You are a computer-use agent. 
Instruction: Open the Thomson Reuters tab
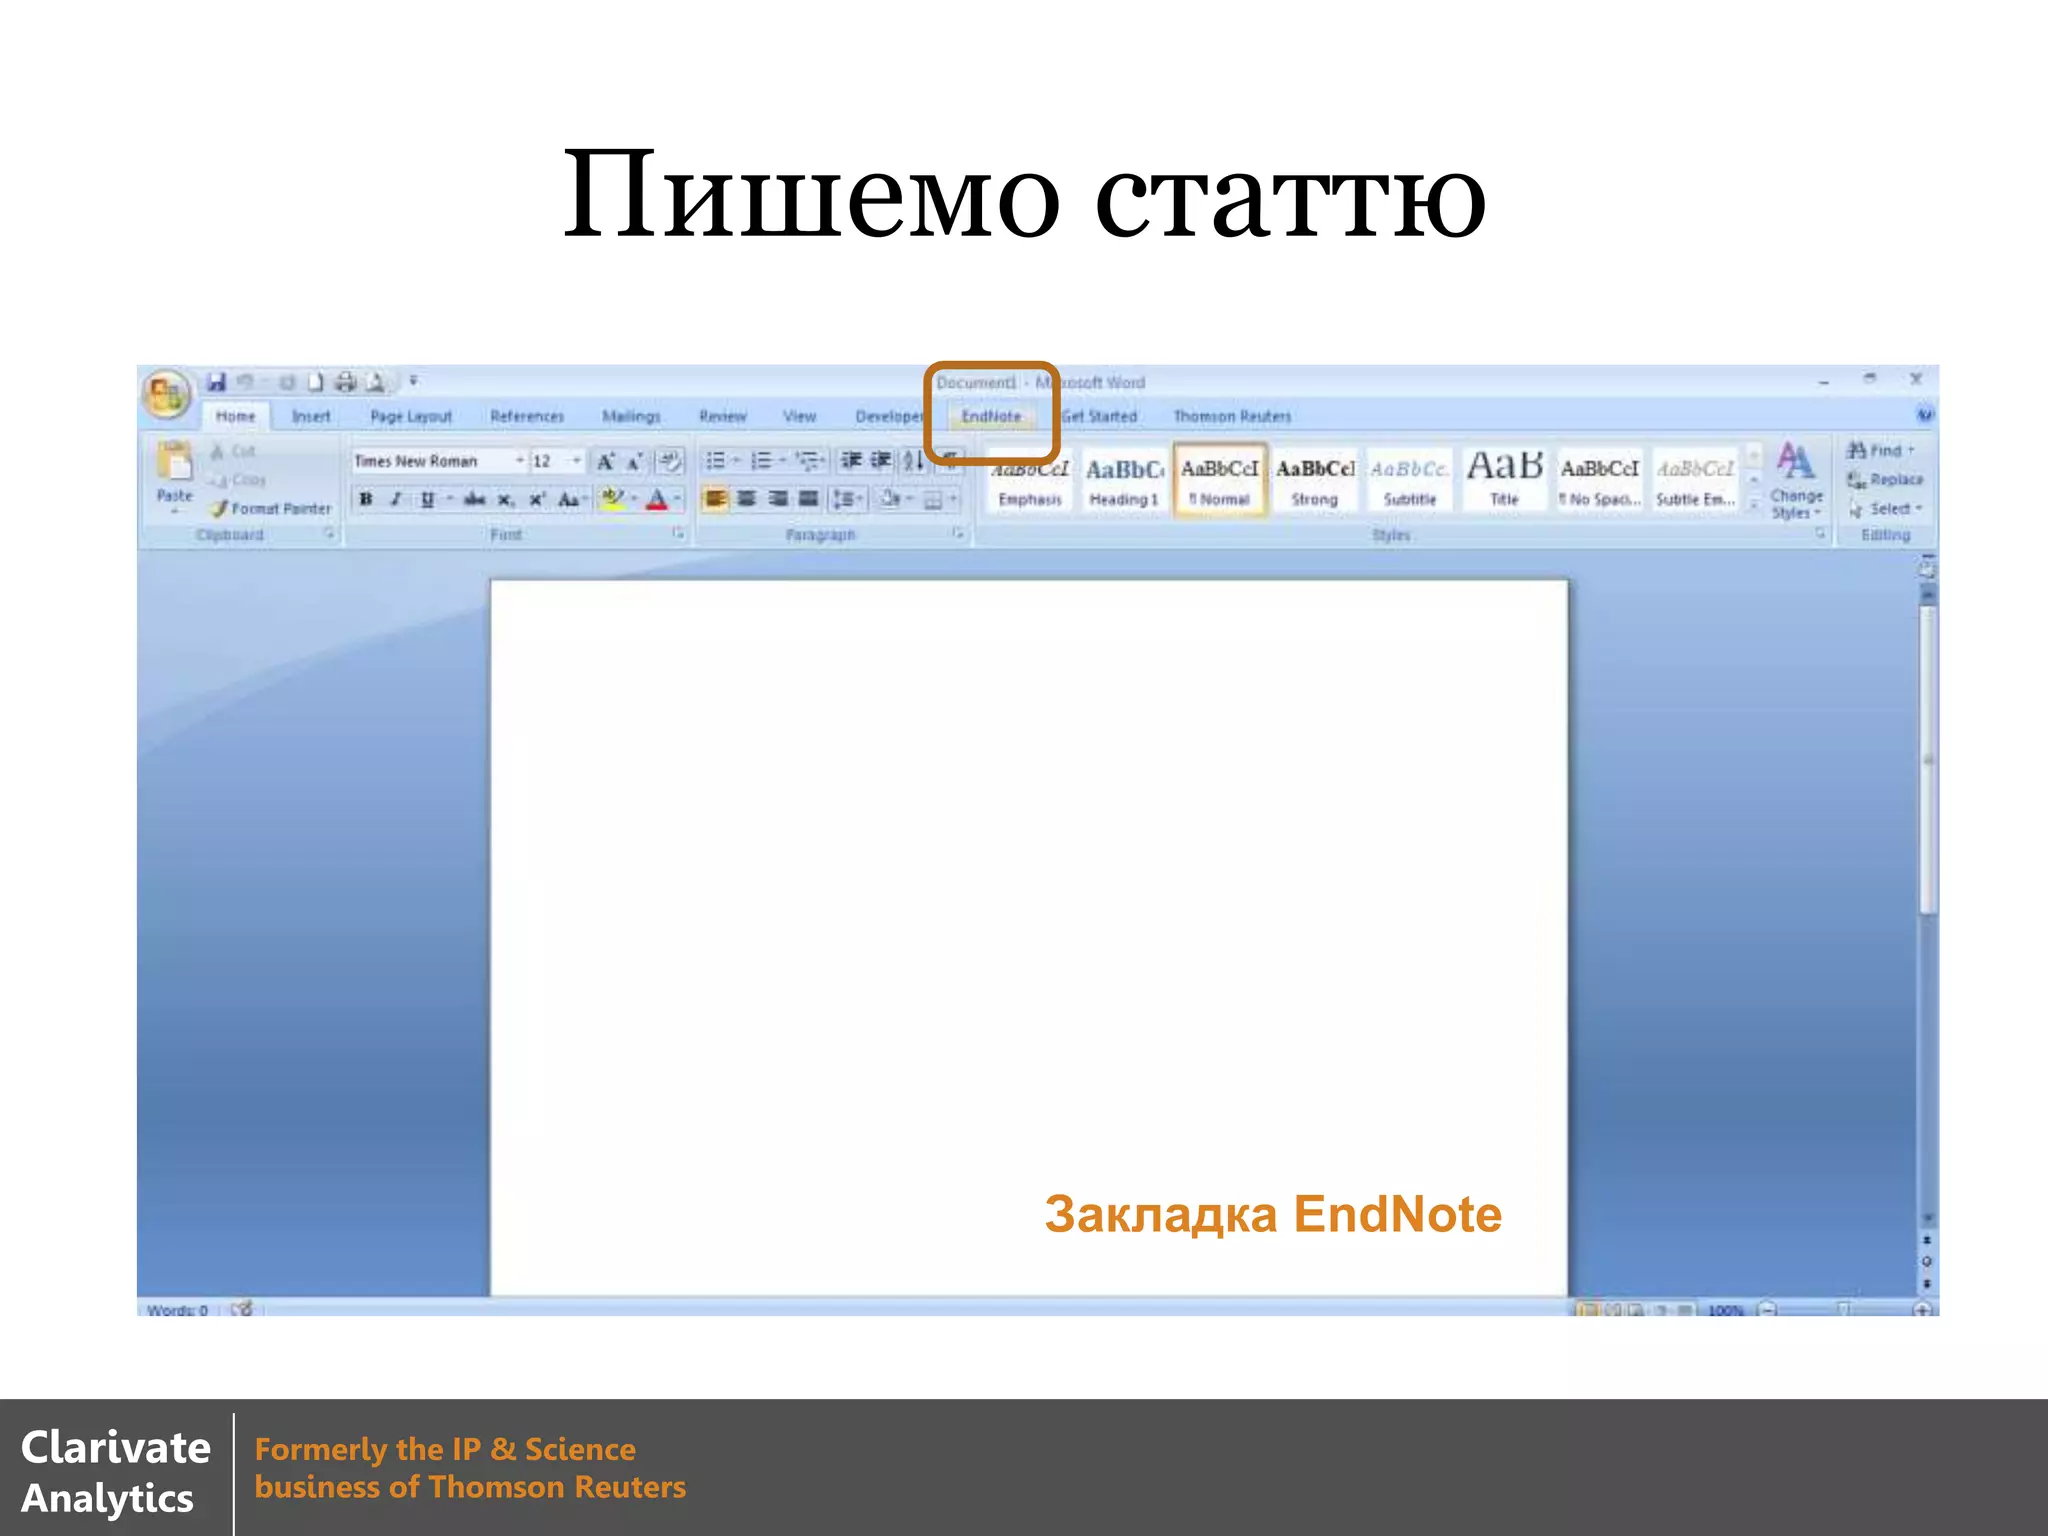click(1232, 416)
